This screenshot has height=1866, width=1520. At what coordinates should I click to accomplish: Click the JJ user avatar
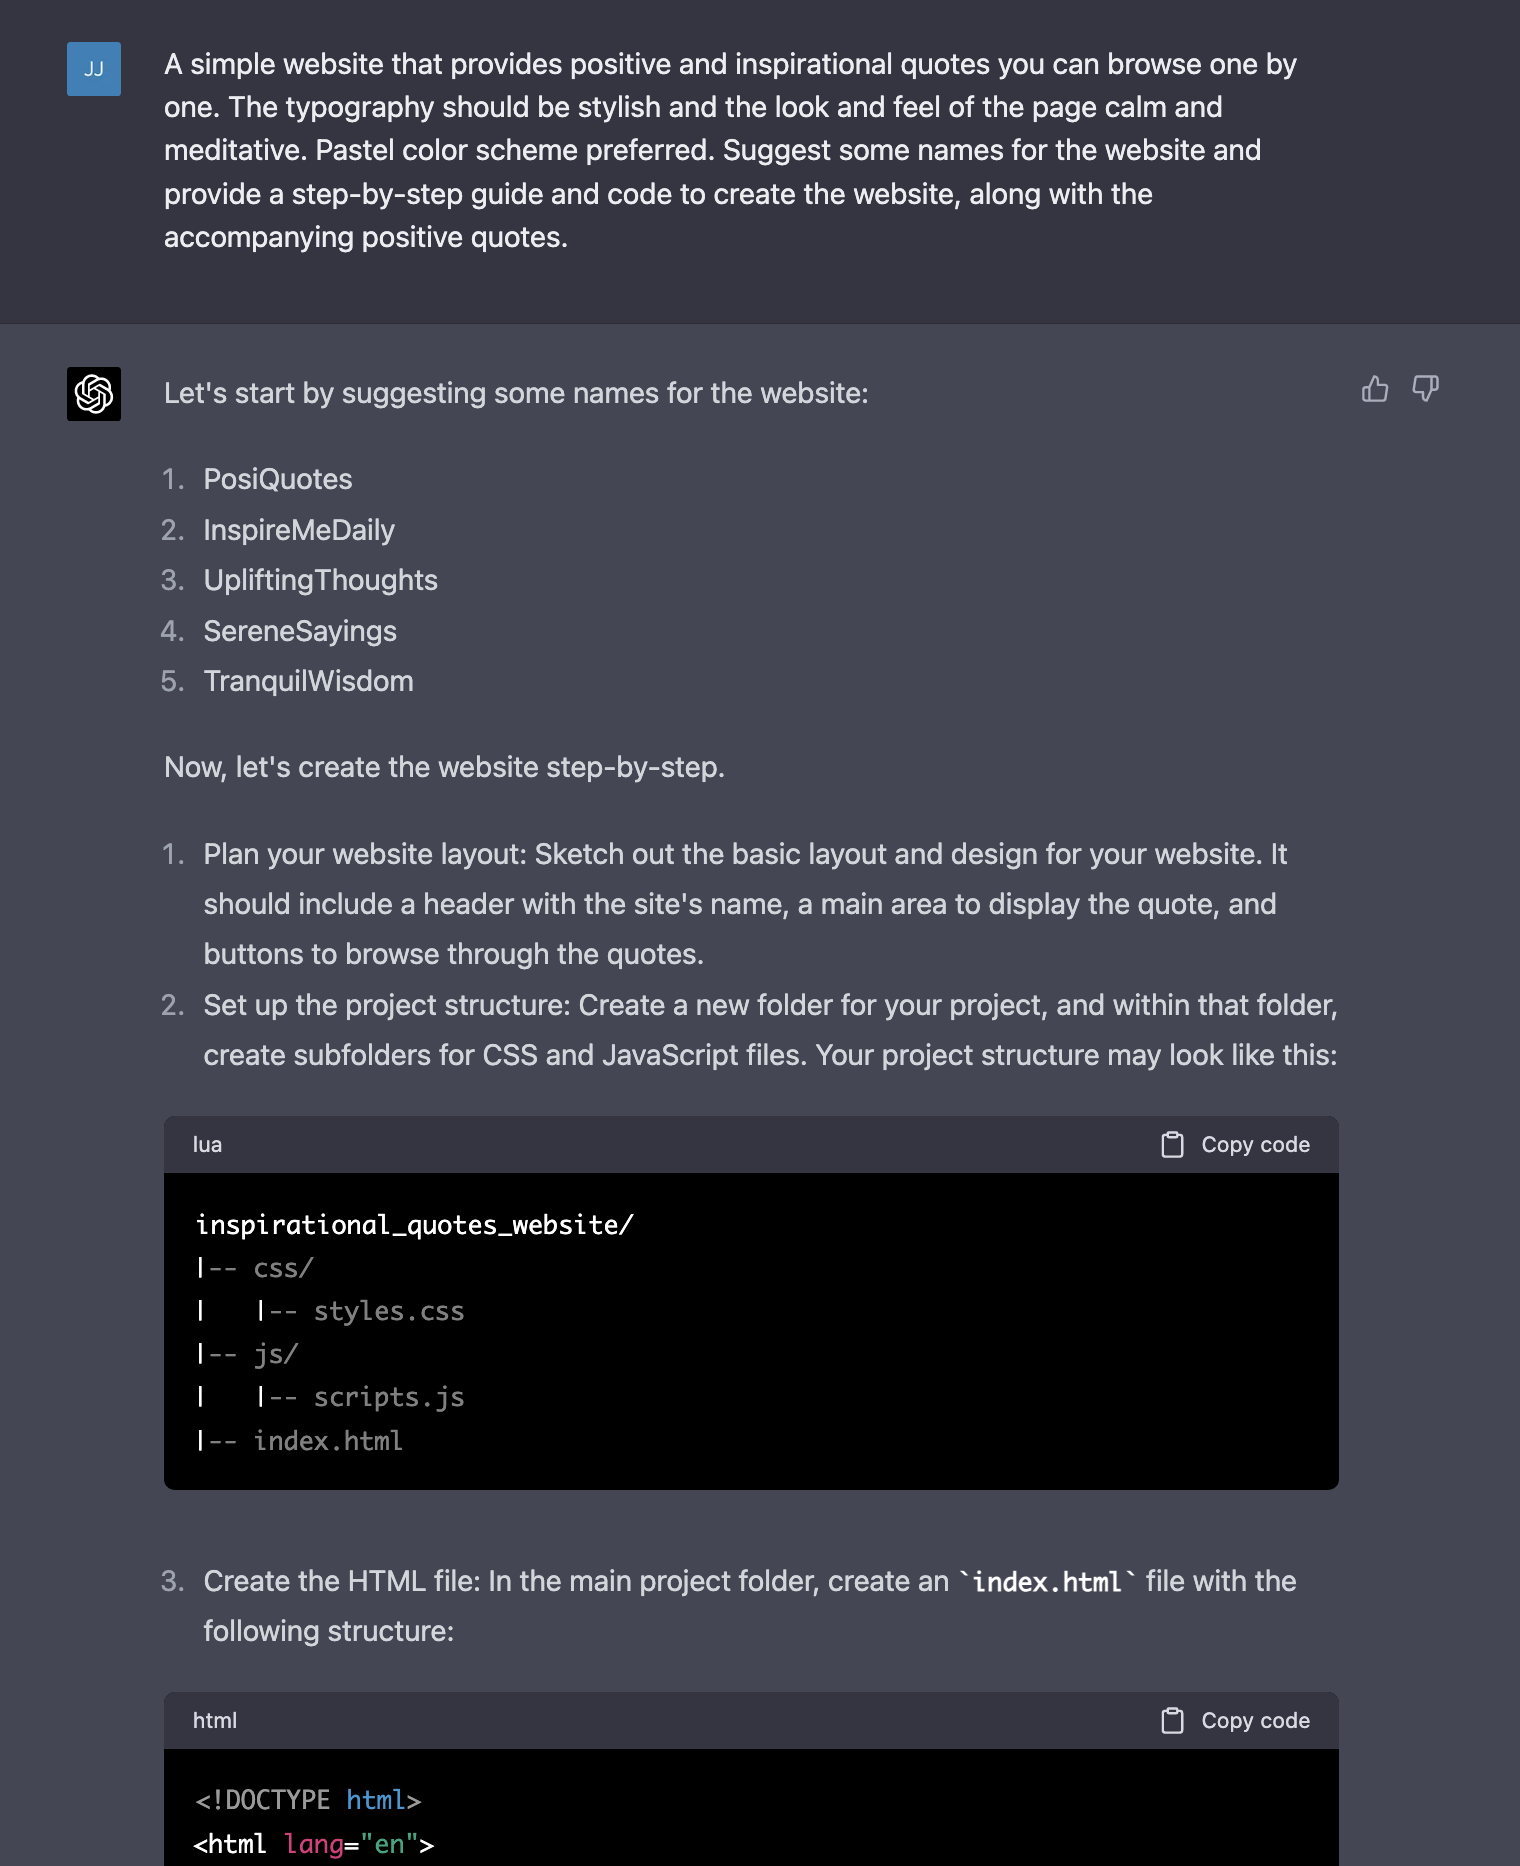pyautogui.click(x=94, y=69)
